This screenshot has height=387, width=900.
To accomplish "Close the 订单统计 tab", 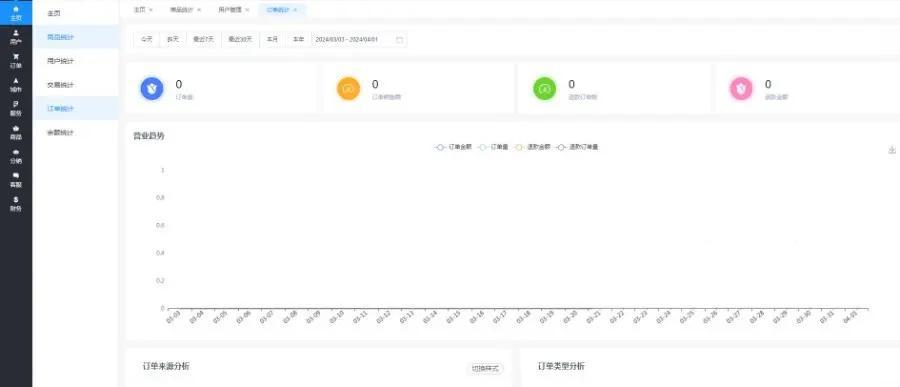I will coord(295,10).
